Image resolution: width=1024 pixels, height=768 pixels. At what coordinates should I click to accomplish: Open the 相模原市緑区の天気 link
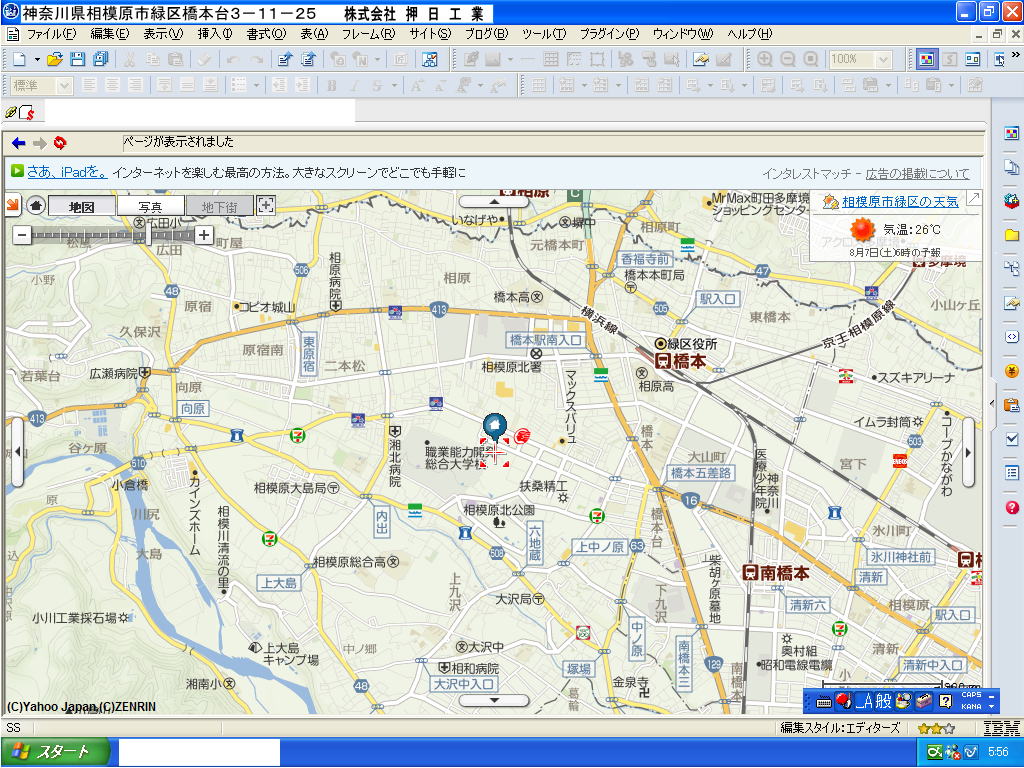click(901, 202)
